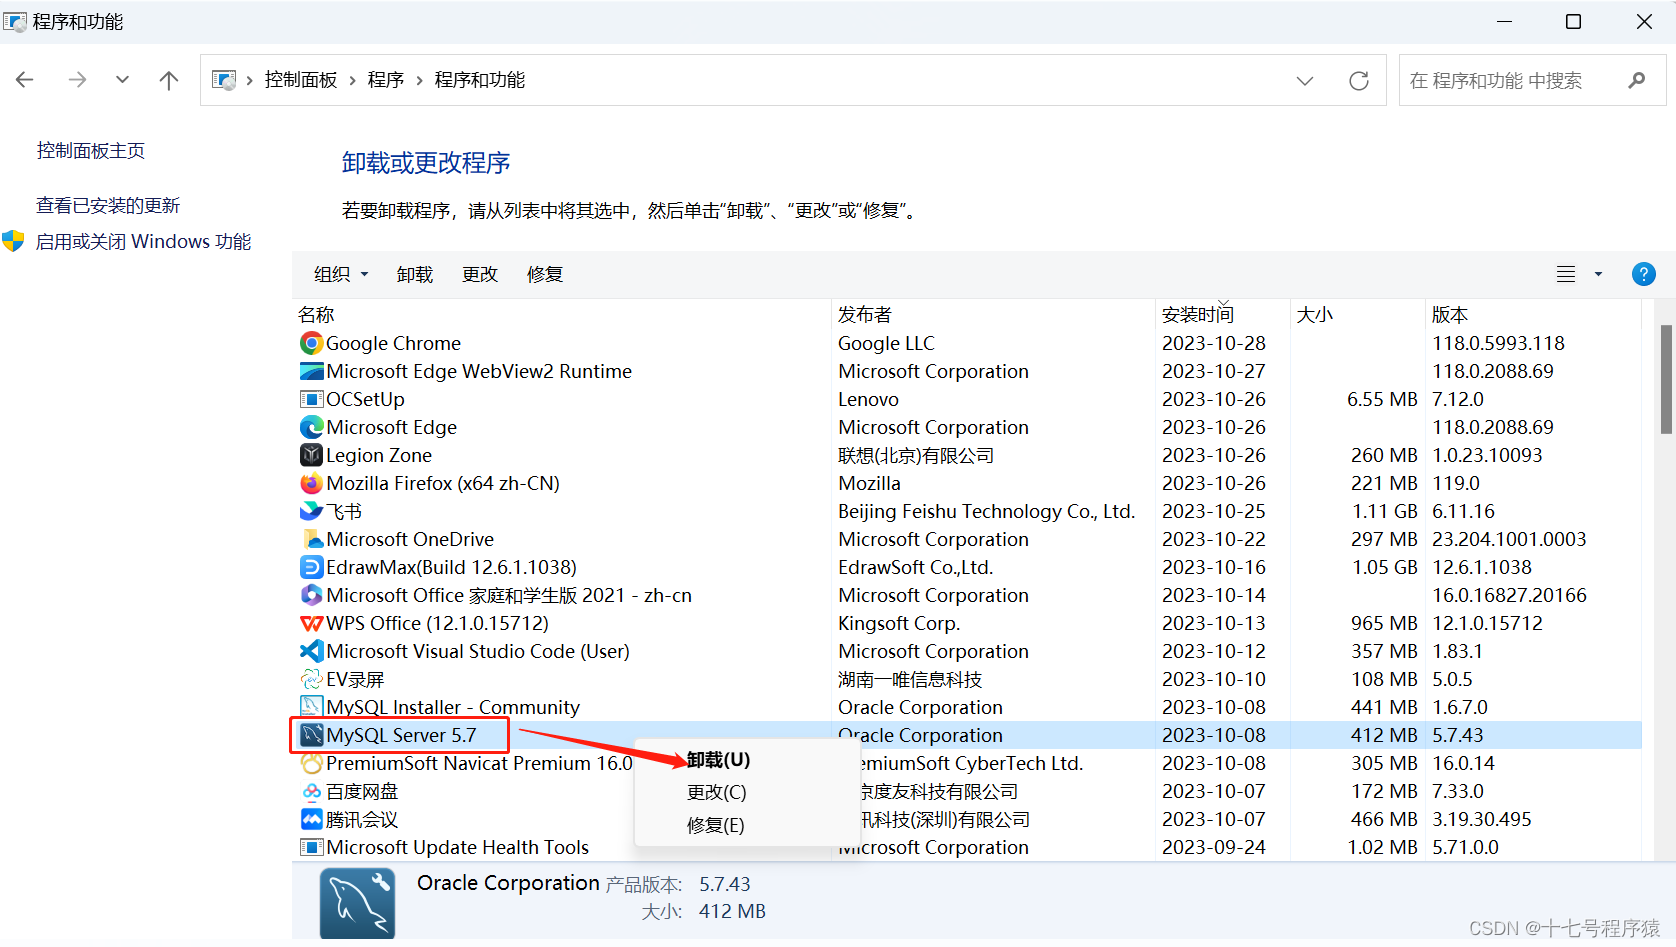The image size is (1676, 947).
Task: Open the 组织 dropdown menu
Action: pos(341,274)
